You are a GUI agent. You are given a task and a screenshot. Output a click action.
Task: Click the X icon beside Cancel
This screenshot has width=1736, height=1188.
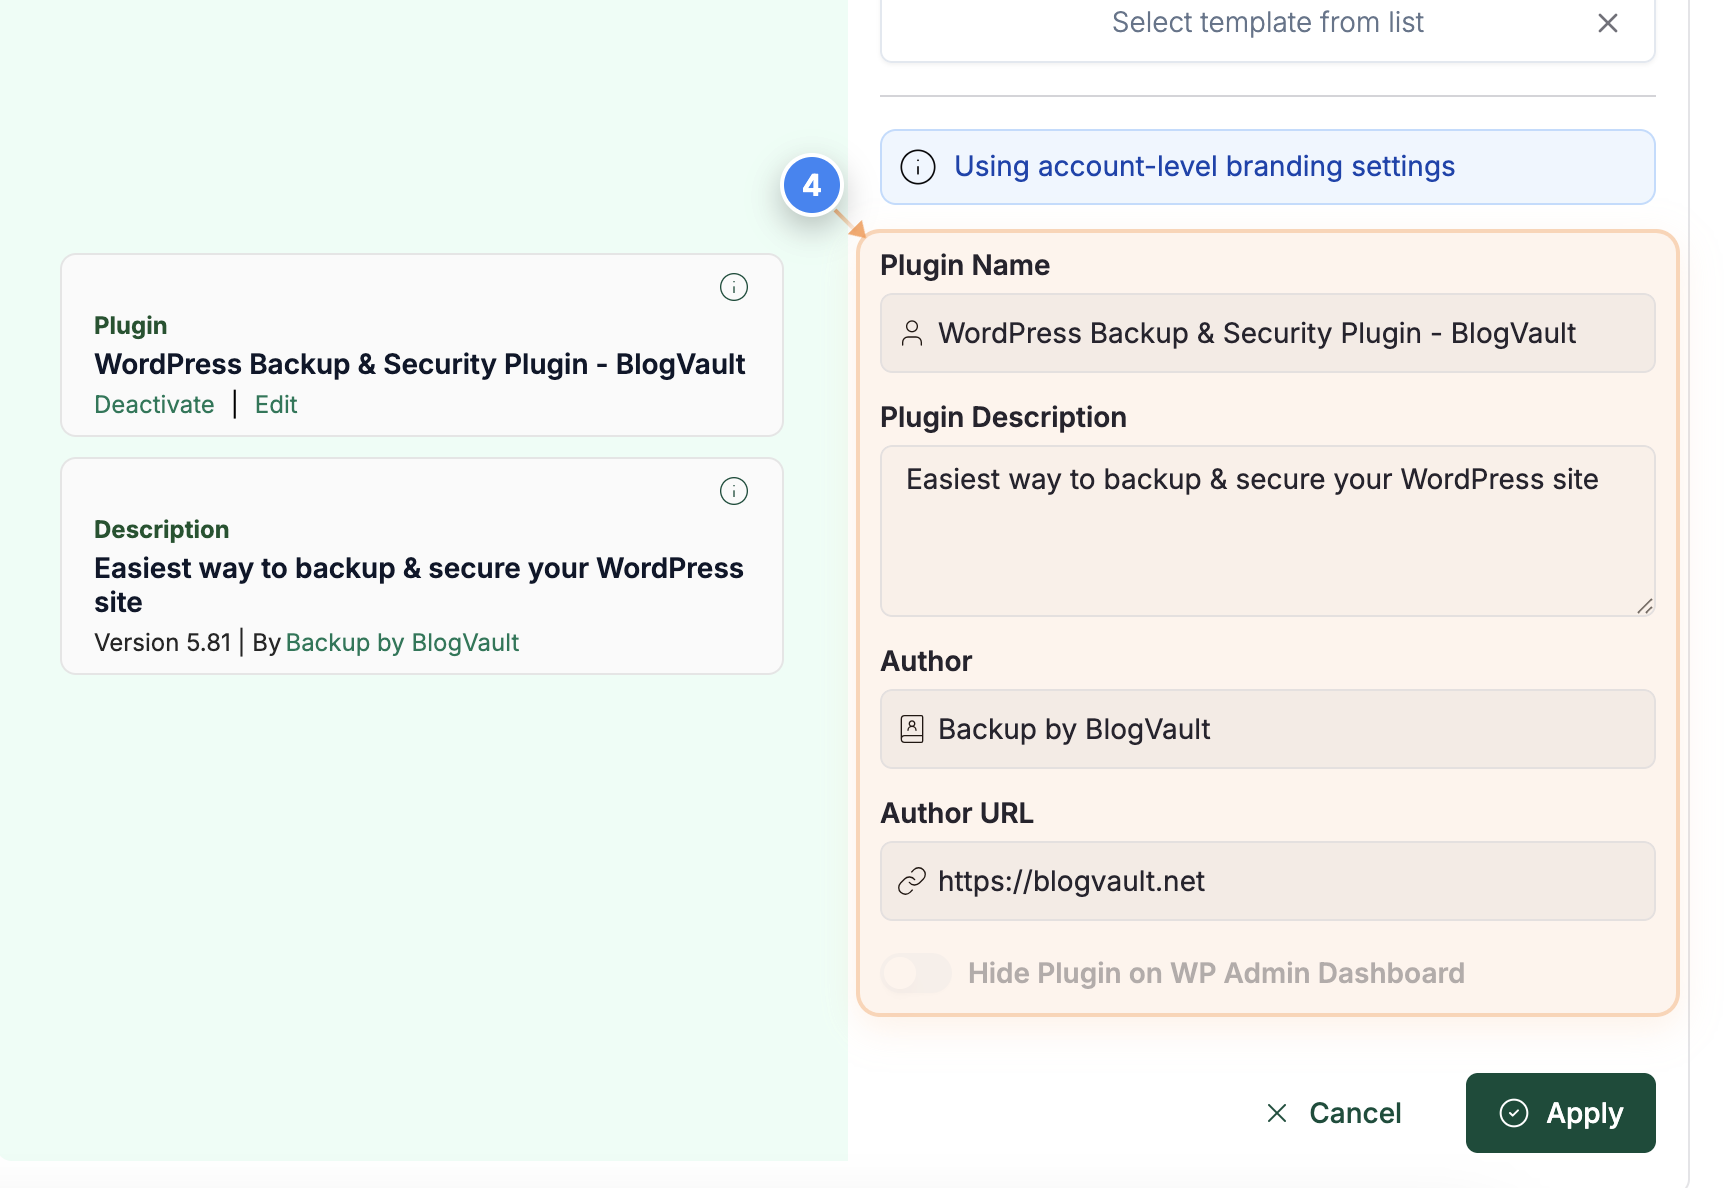click(x=1277, y=1113)
